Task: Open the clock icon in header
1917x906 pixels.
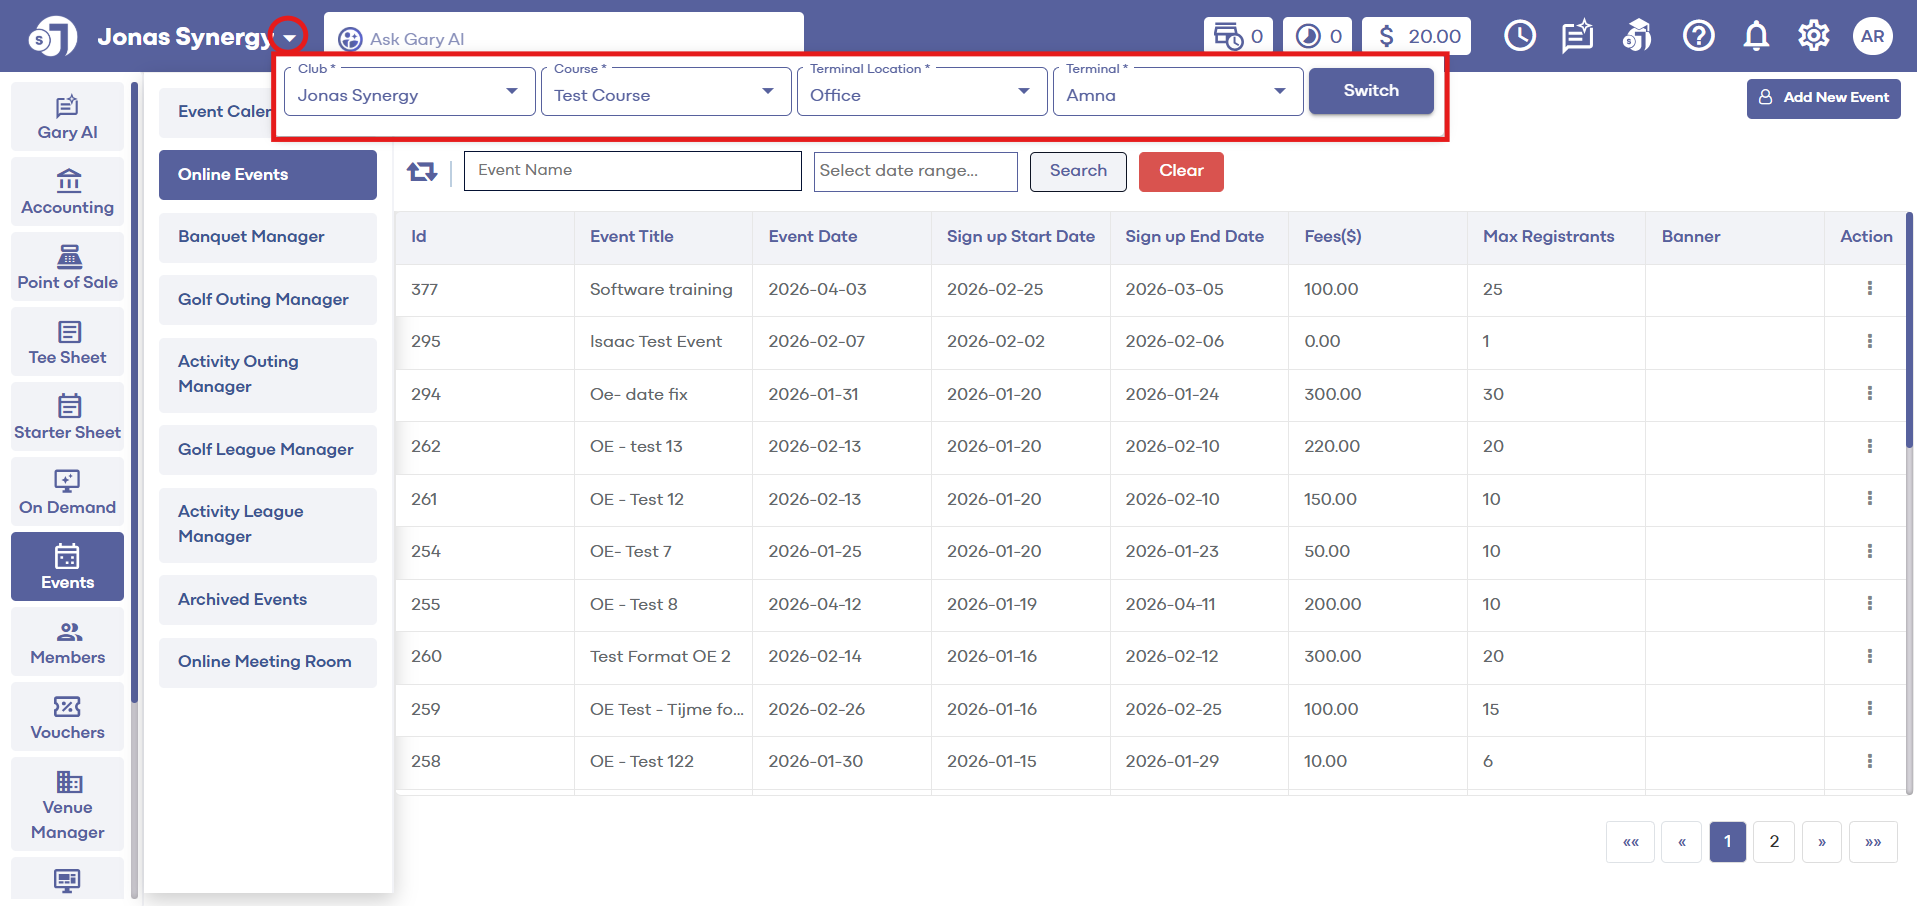Action: (x=1519, y=37)
